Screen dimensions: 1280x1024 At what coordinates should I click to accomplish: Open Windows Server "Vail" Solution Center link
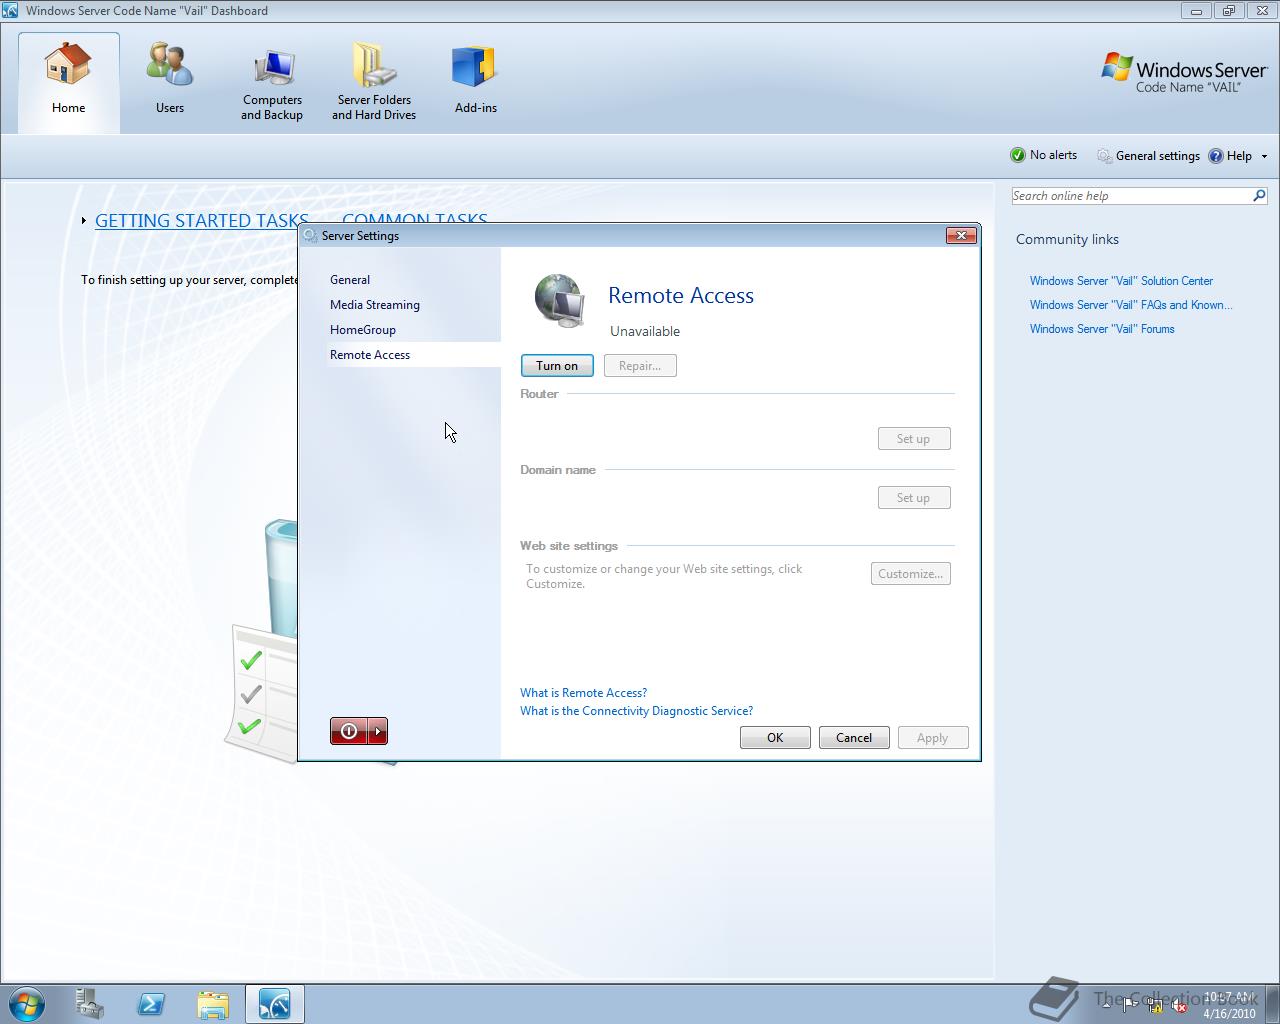pyautogui.click(x=1121, y=281)
